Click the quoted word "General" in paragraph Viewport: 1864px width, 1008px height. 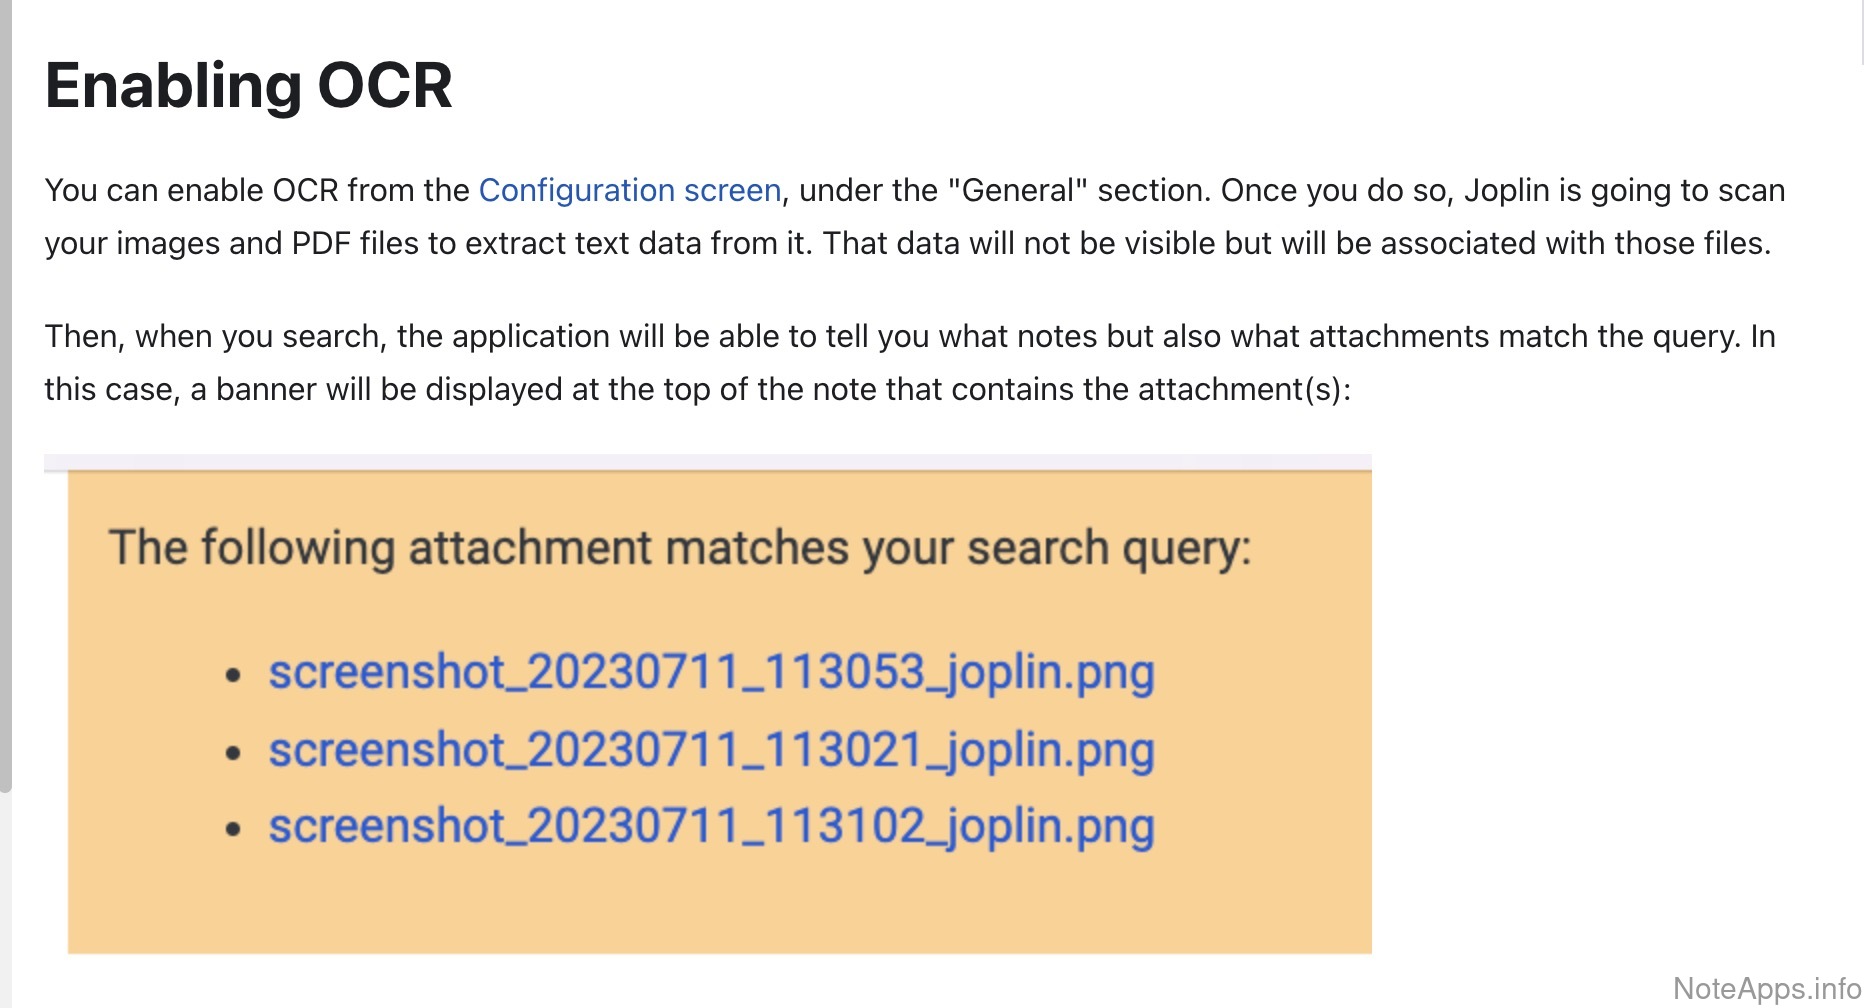click(1017, 190)
